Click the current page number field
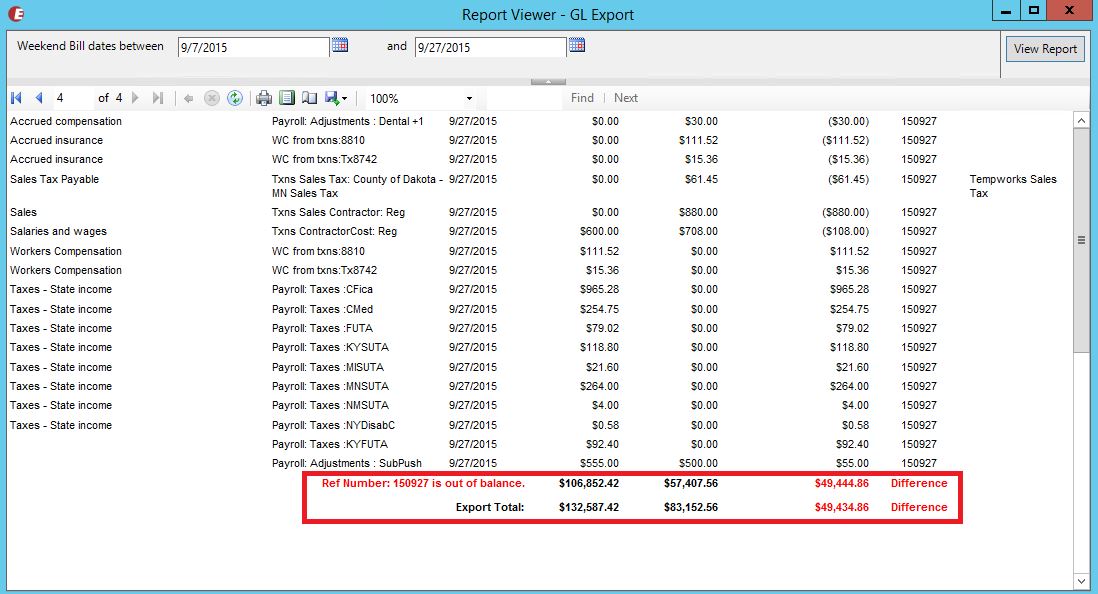 click(x=72, y=98)
